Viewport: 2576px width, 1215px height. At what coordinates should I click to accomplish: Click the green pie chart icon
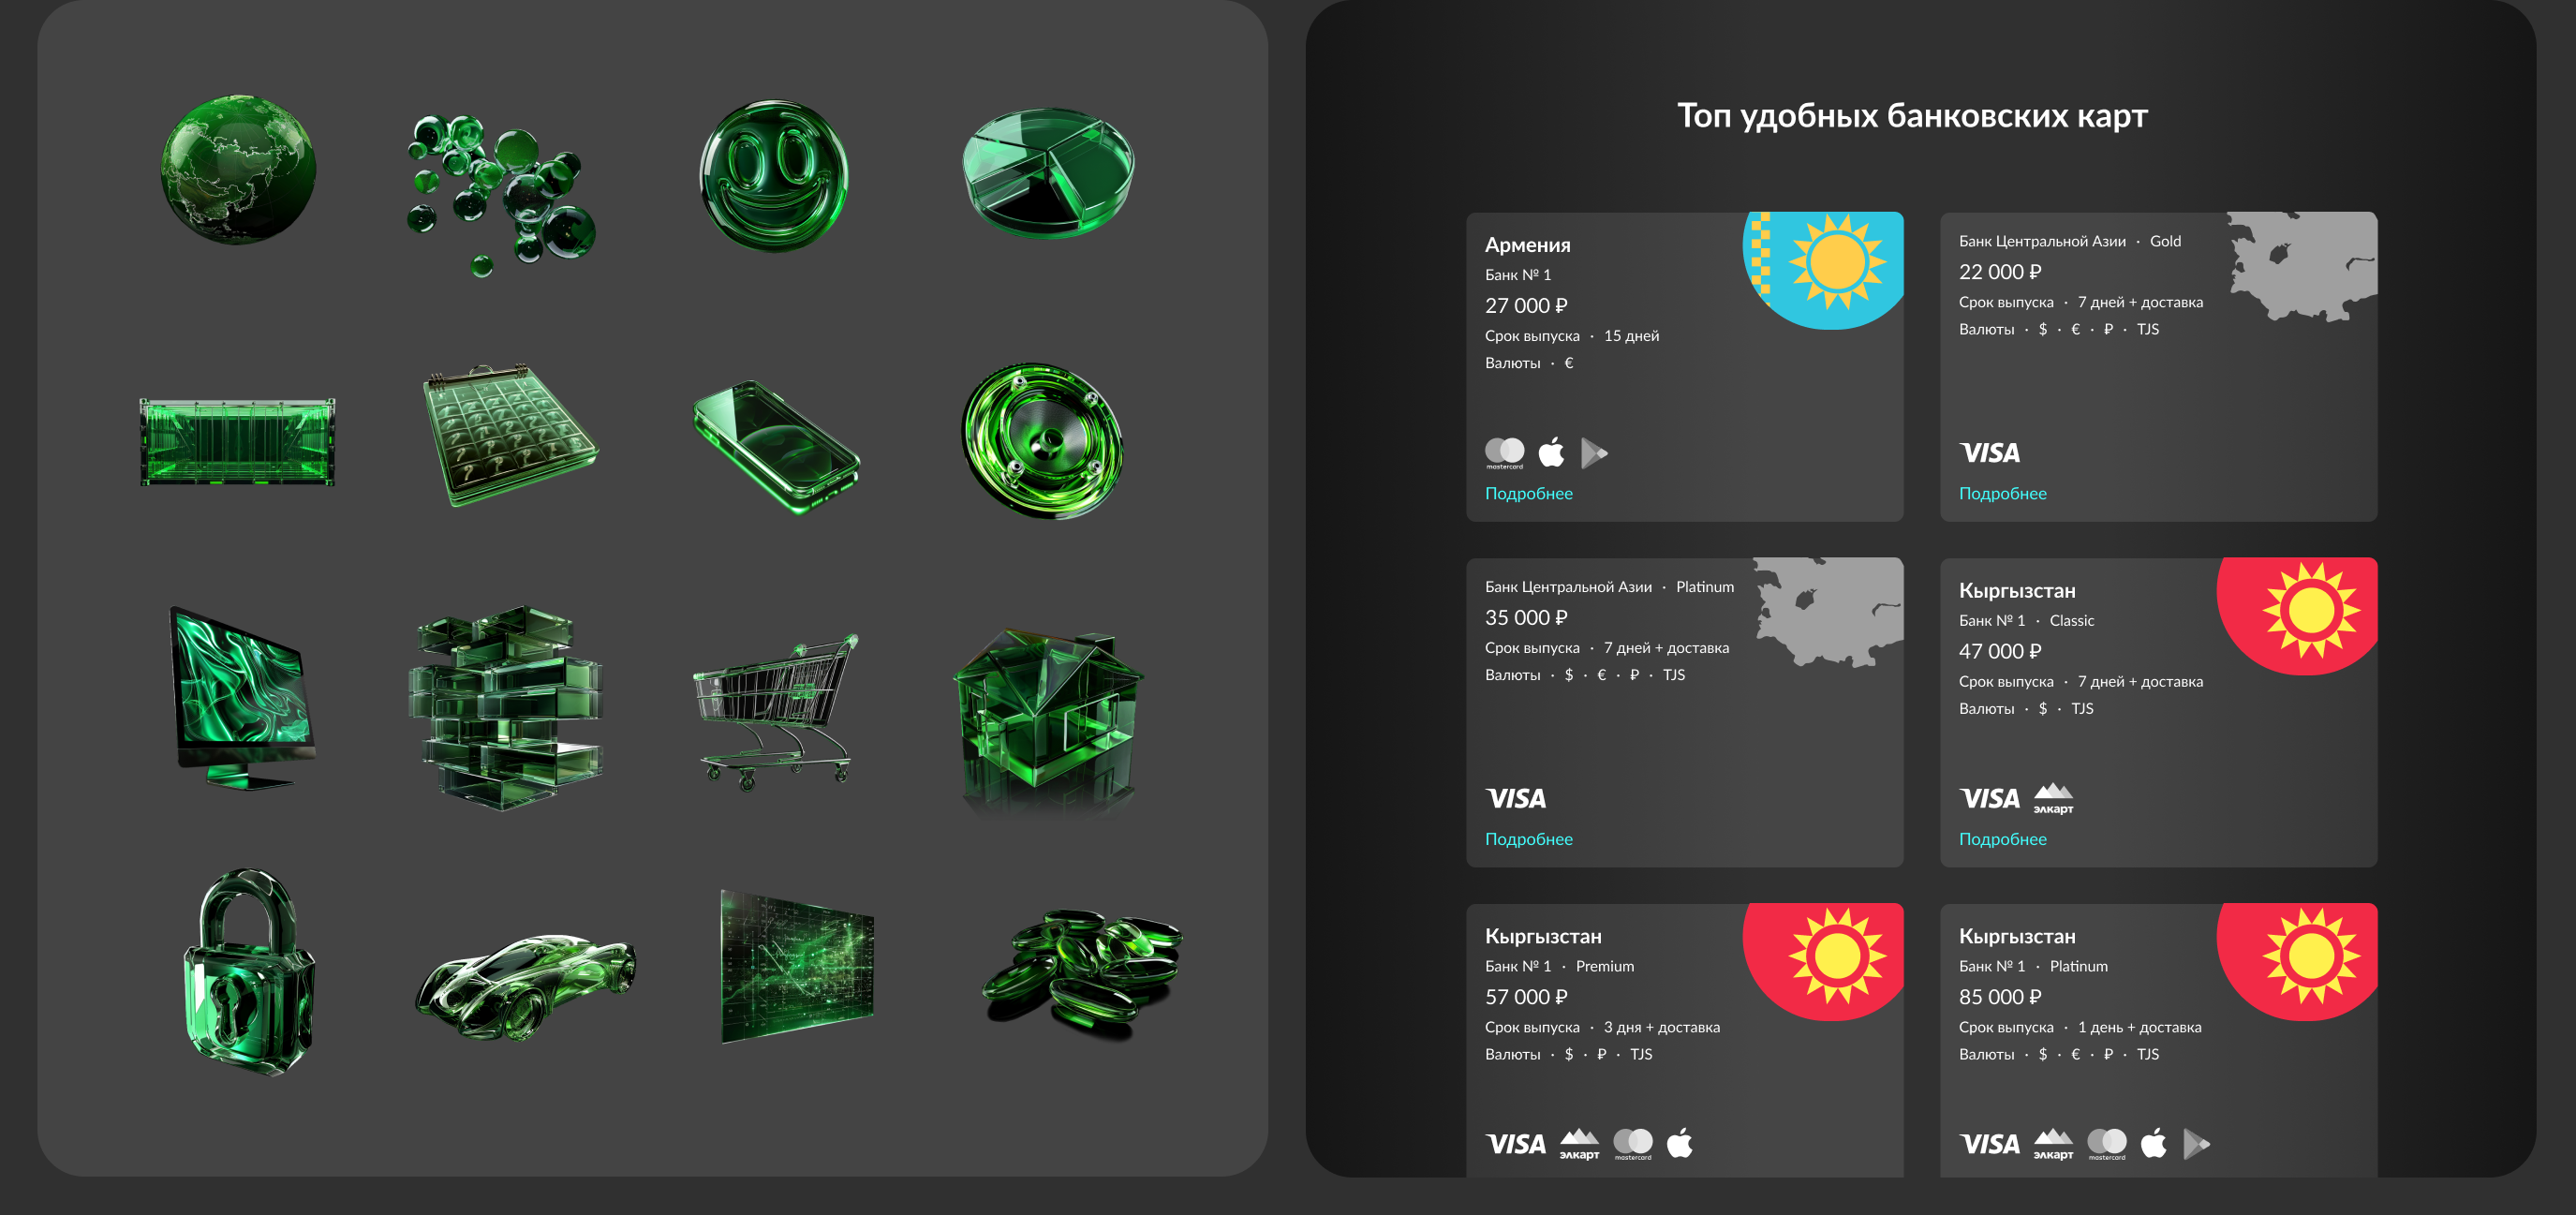click(x=1048, y=173)
